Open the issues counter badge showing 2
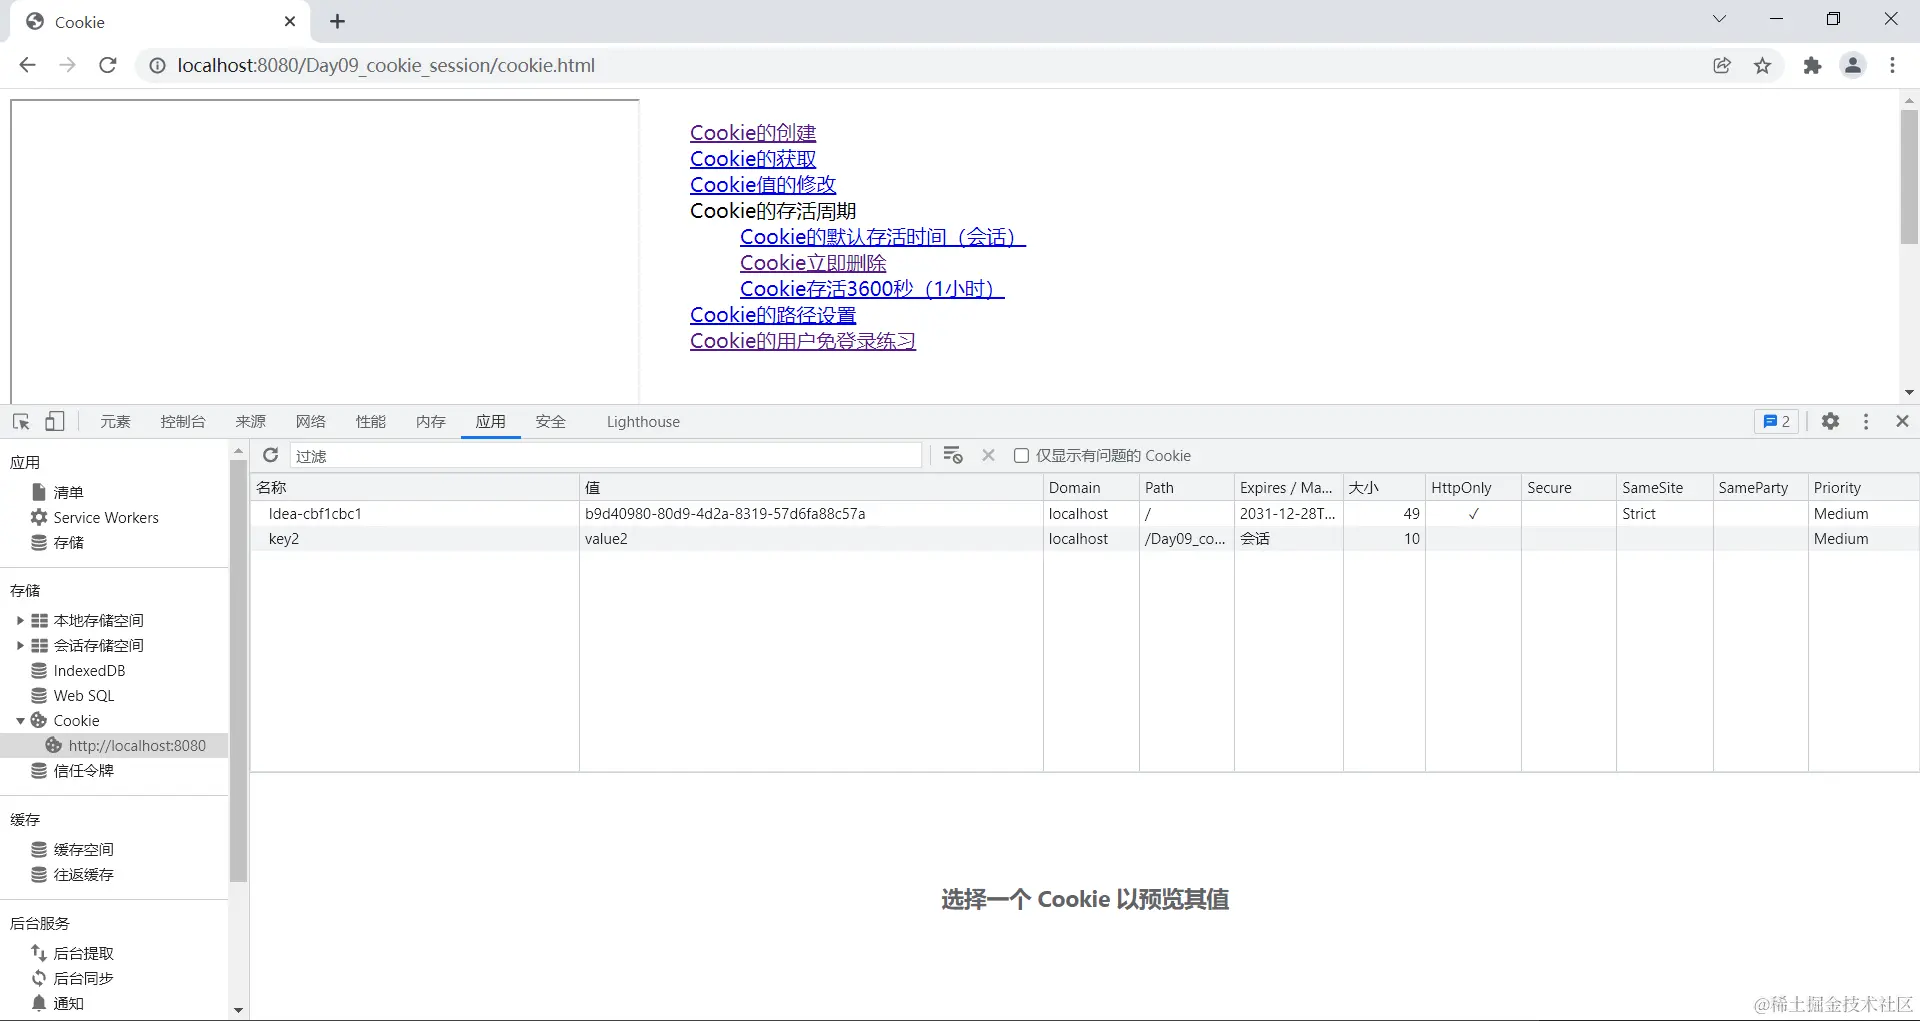The image size is (1920, 1021). pyautogui.click(x=1776, y=422)
